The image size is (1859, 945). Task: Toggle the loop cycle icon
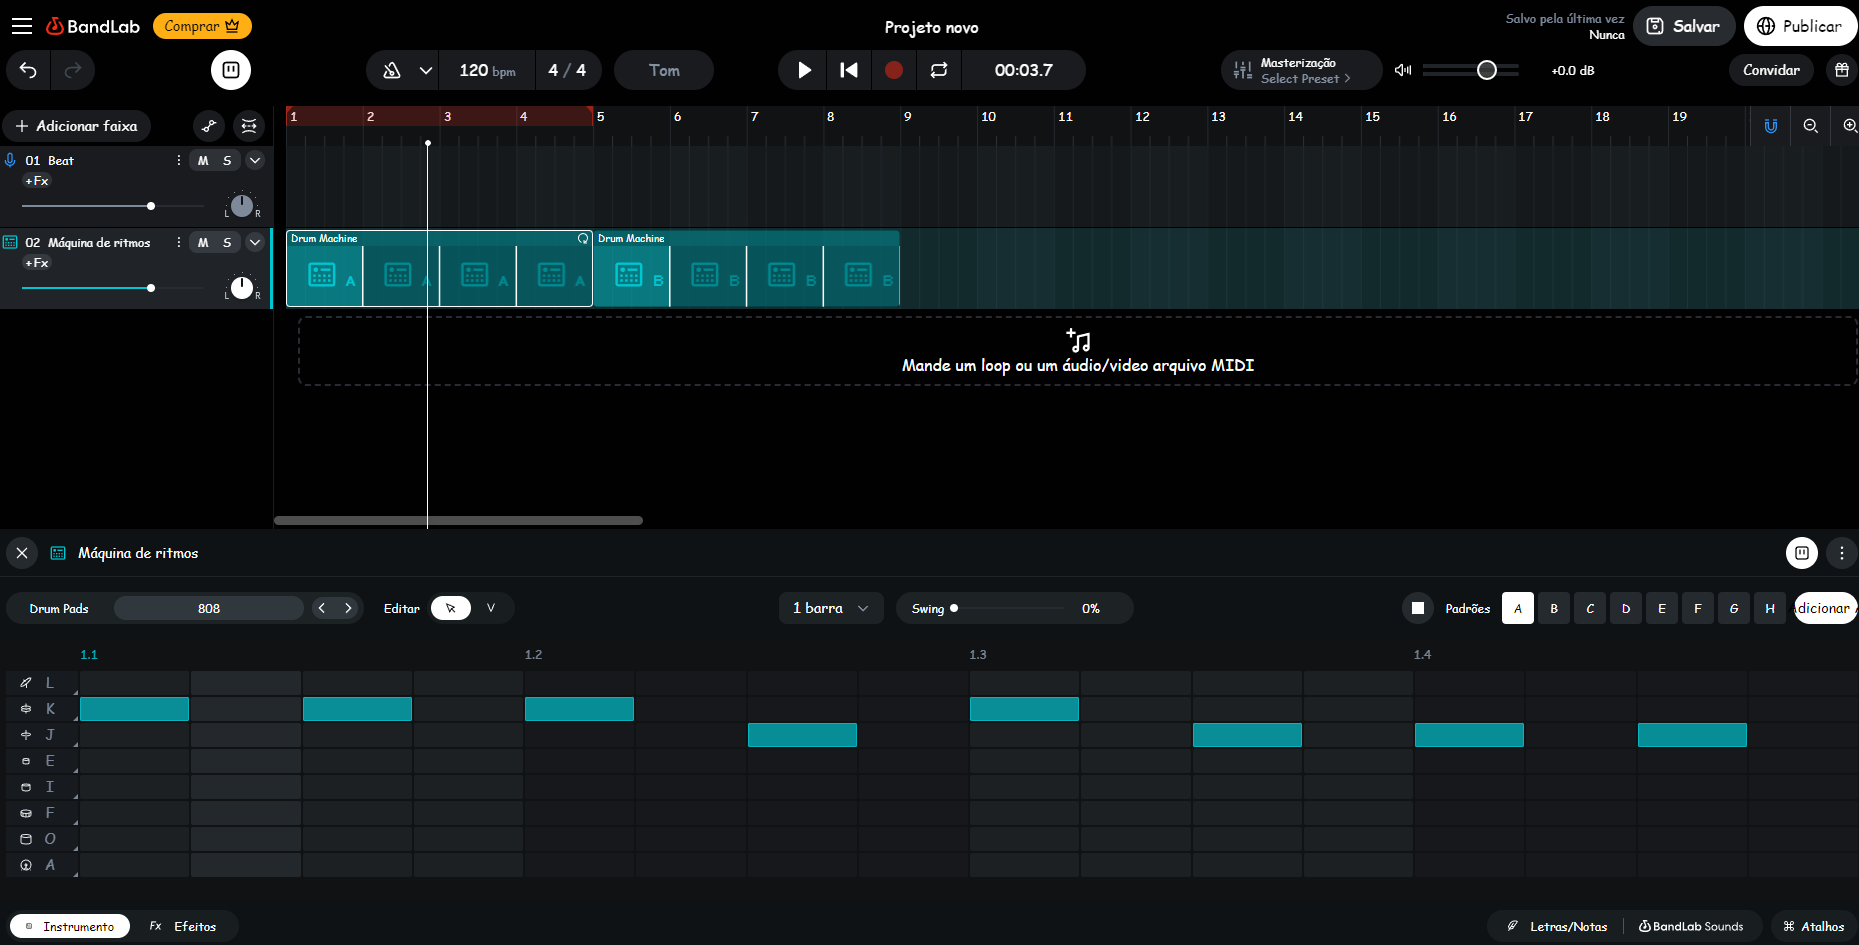[938, 70]
